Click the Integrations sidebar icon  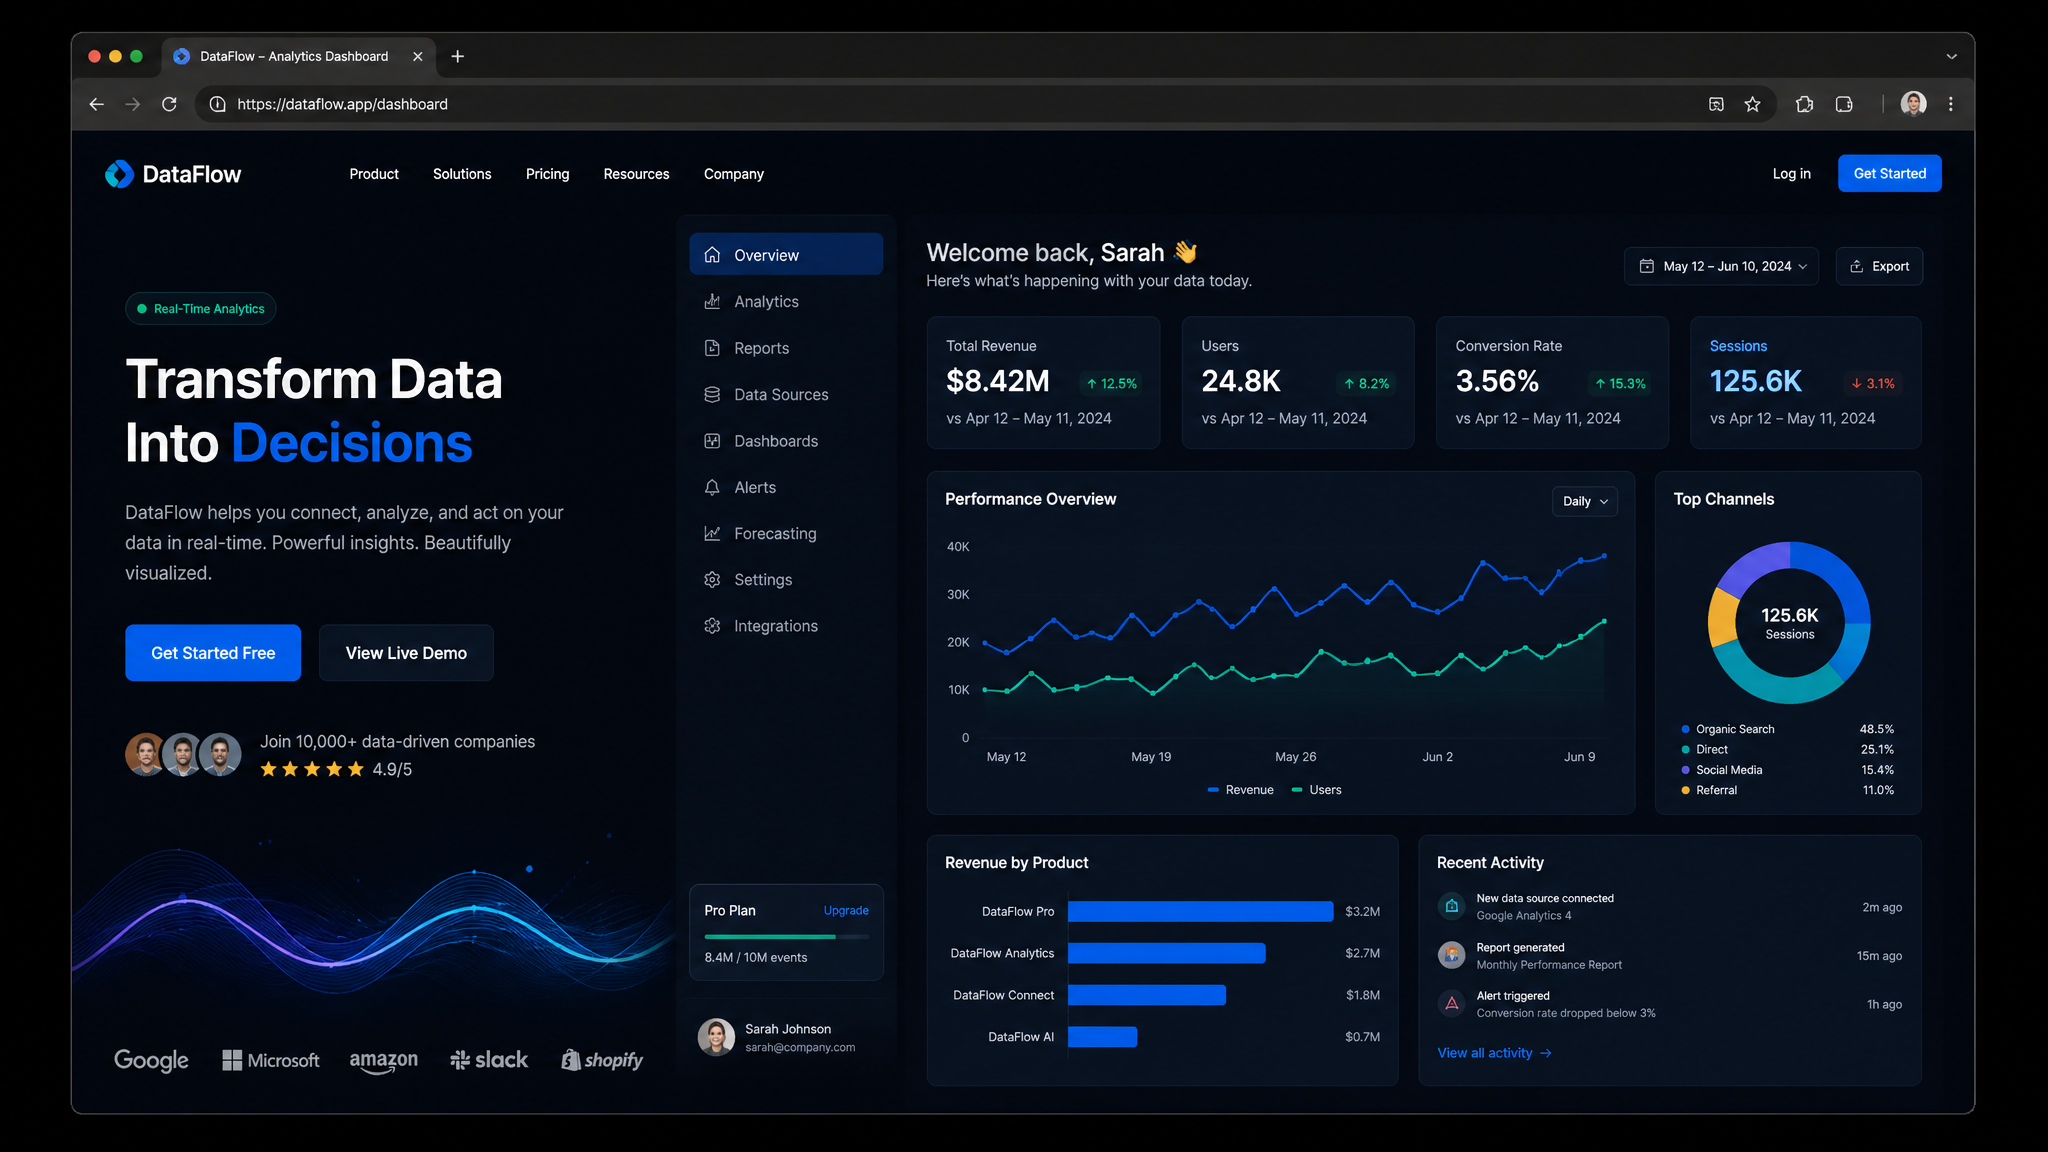click(712, 626)
